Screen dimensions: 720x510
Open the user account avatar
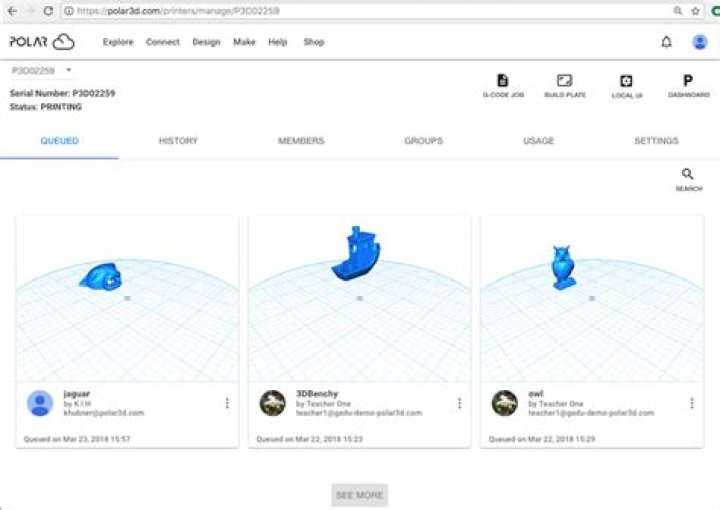pos(700,42)
